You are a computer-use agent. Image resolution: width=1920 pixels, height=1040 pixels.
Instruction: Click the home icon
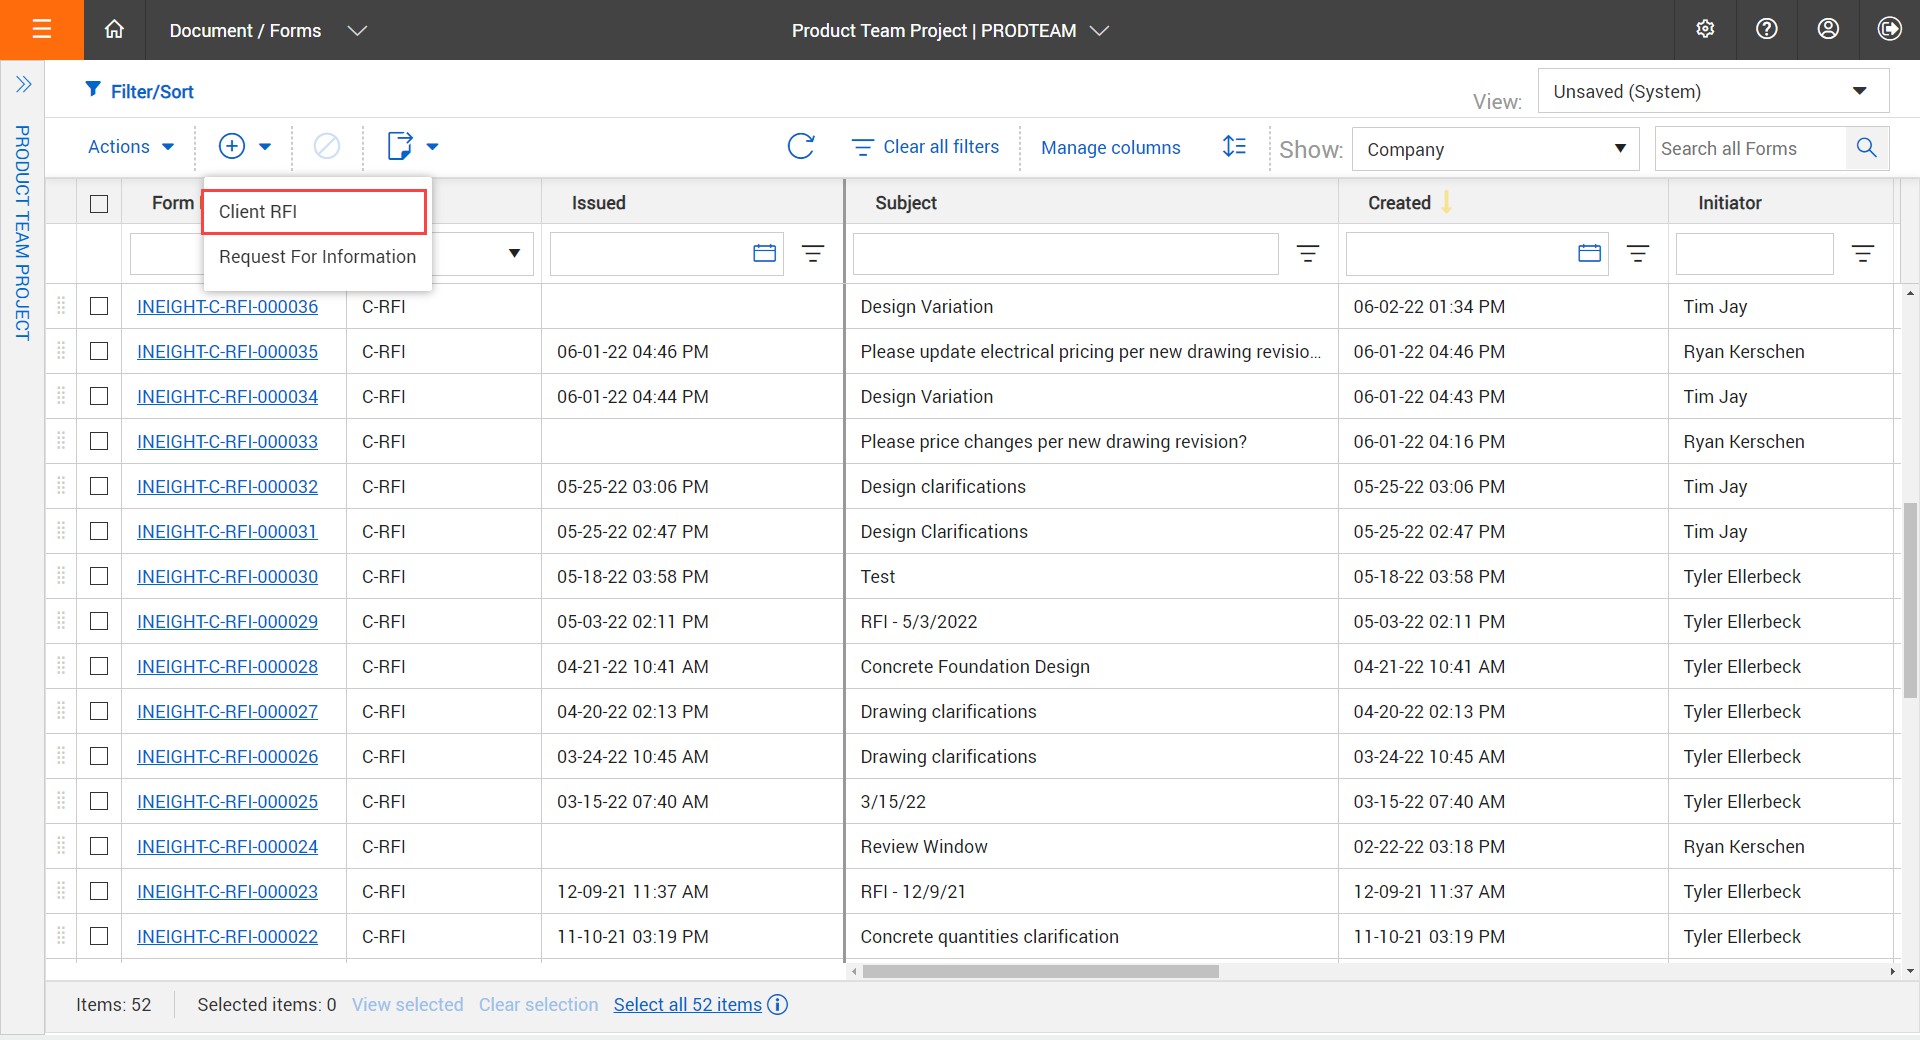114,30
